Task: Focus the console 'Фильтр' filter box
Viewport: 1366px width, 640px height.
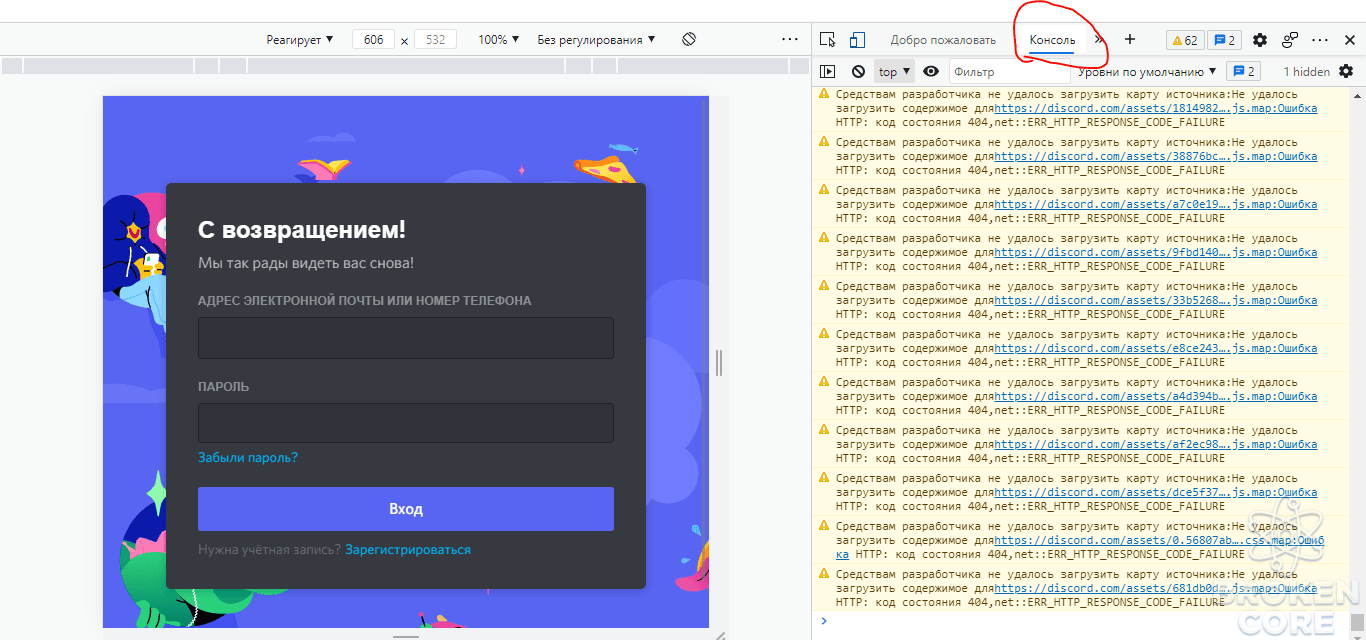Action: [1010, 71]
